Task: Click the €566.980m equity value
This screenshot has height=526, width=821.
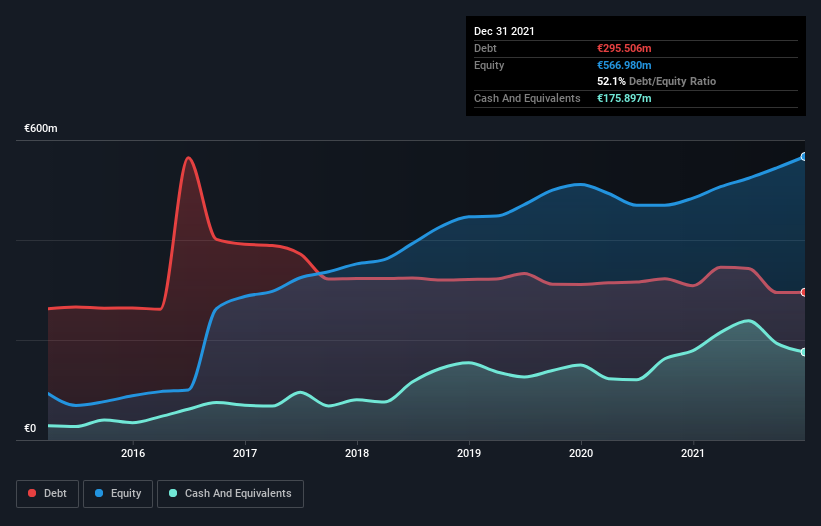Action: pos(624,65)
